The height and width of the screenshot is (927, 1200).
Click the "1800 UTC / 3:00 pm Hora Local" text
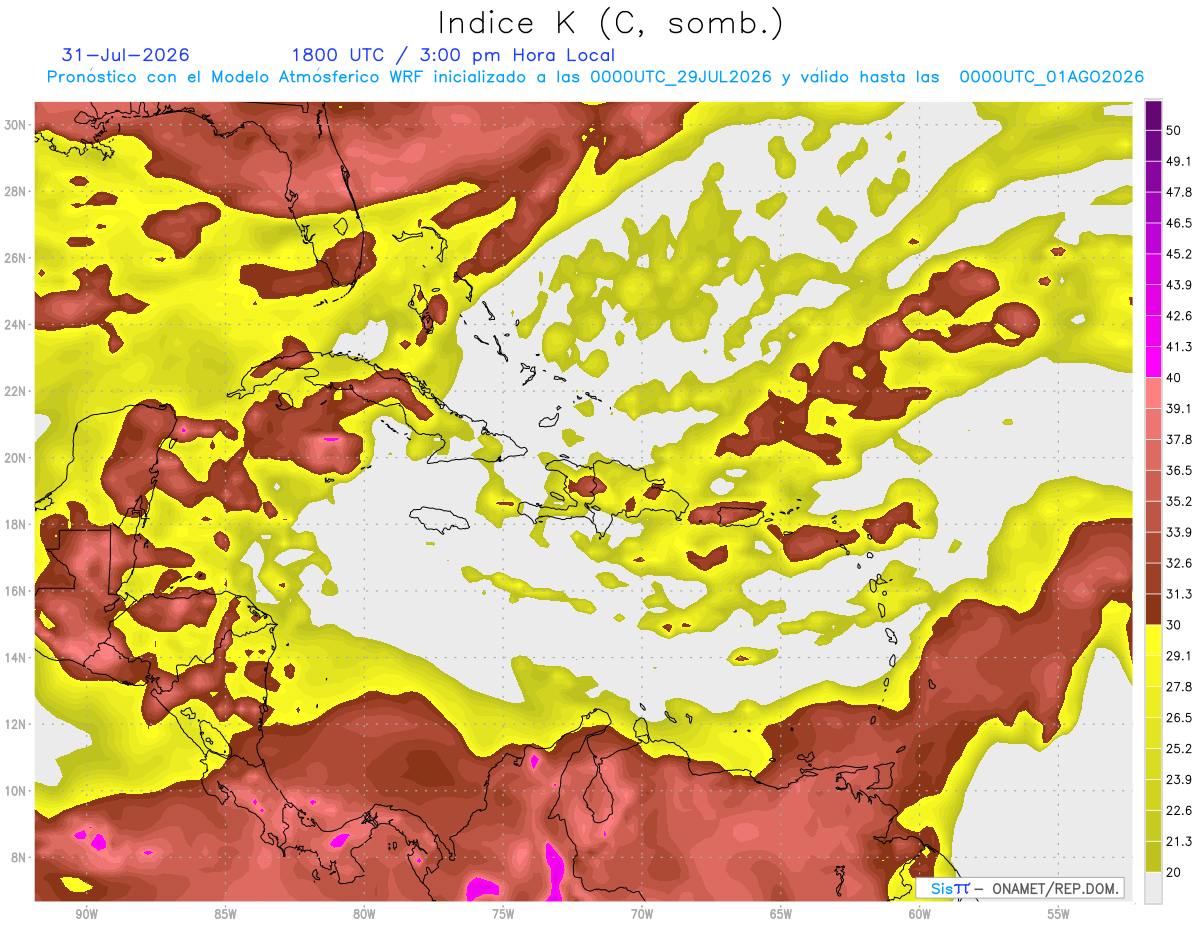(453, 55)
